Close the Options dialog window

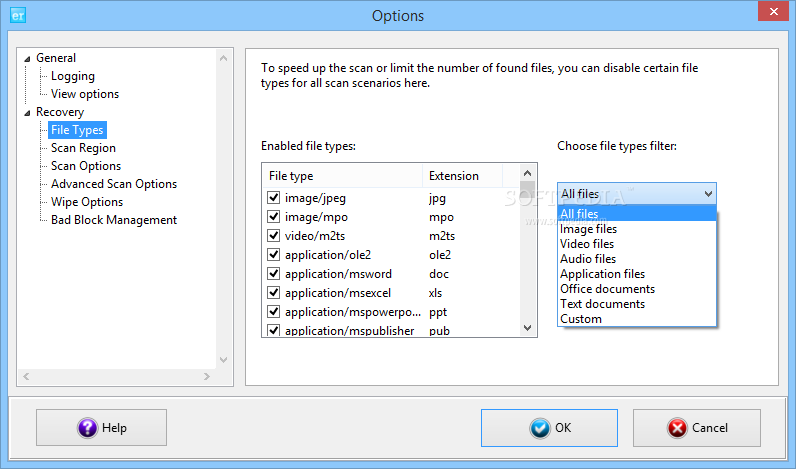(x=770, y=13)
